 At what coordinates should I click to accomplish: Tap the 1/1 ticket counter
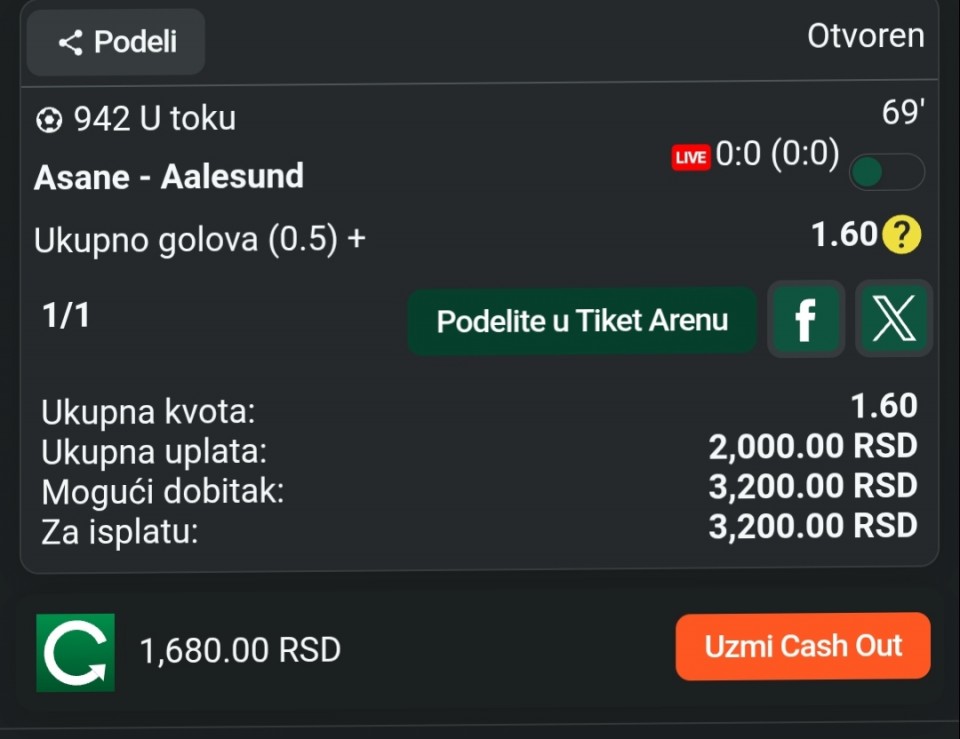[x=66, y=316]
